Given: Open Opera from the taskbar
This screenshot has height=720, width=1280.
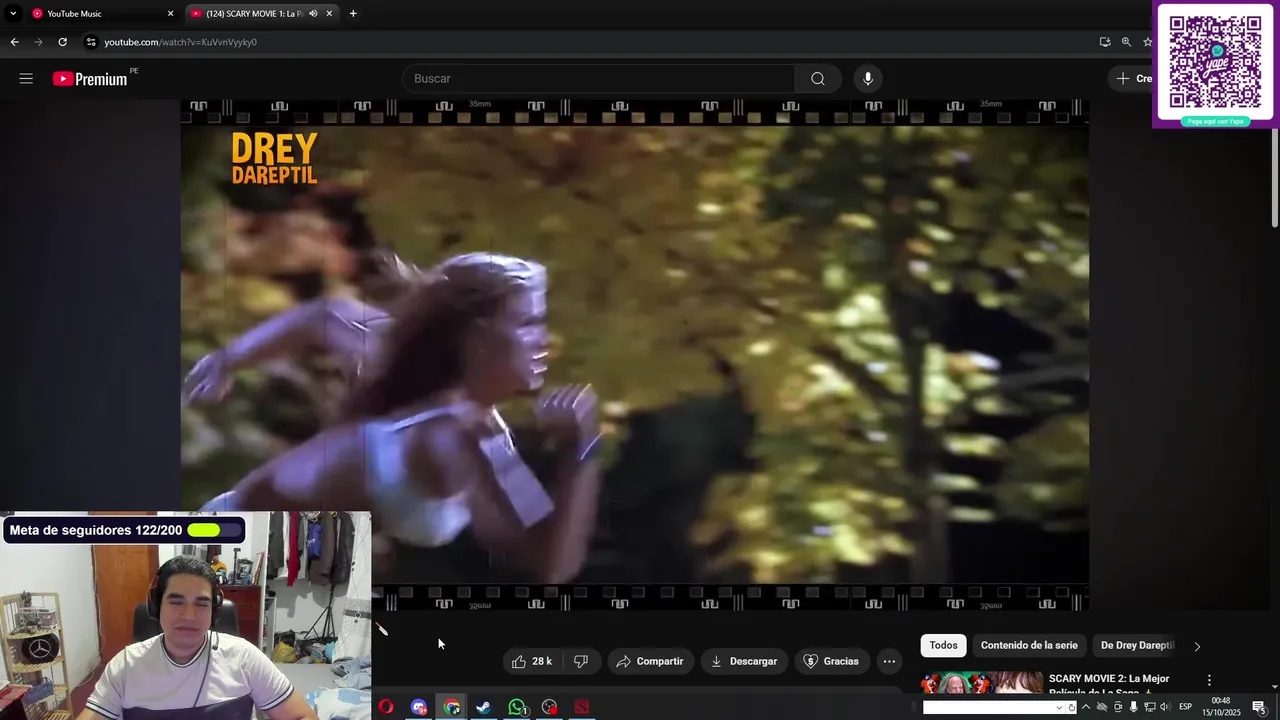Looking at the screenshot, I should point(386,707).
